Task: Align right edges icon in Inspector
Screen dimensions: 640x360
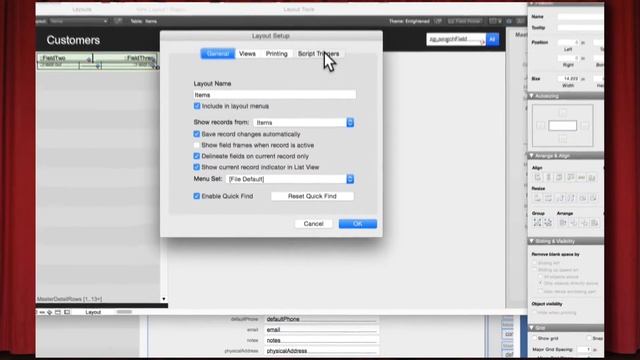Action: point(560,177)
